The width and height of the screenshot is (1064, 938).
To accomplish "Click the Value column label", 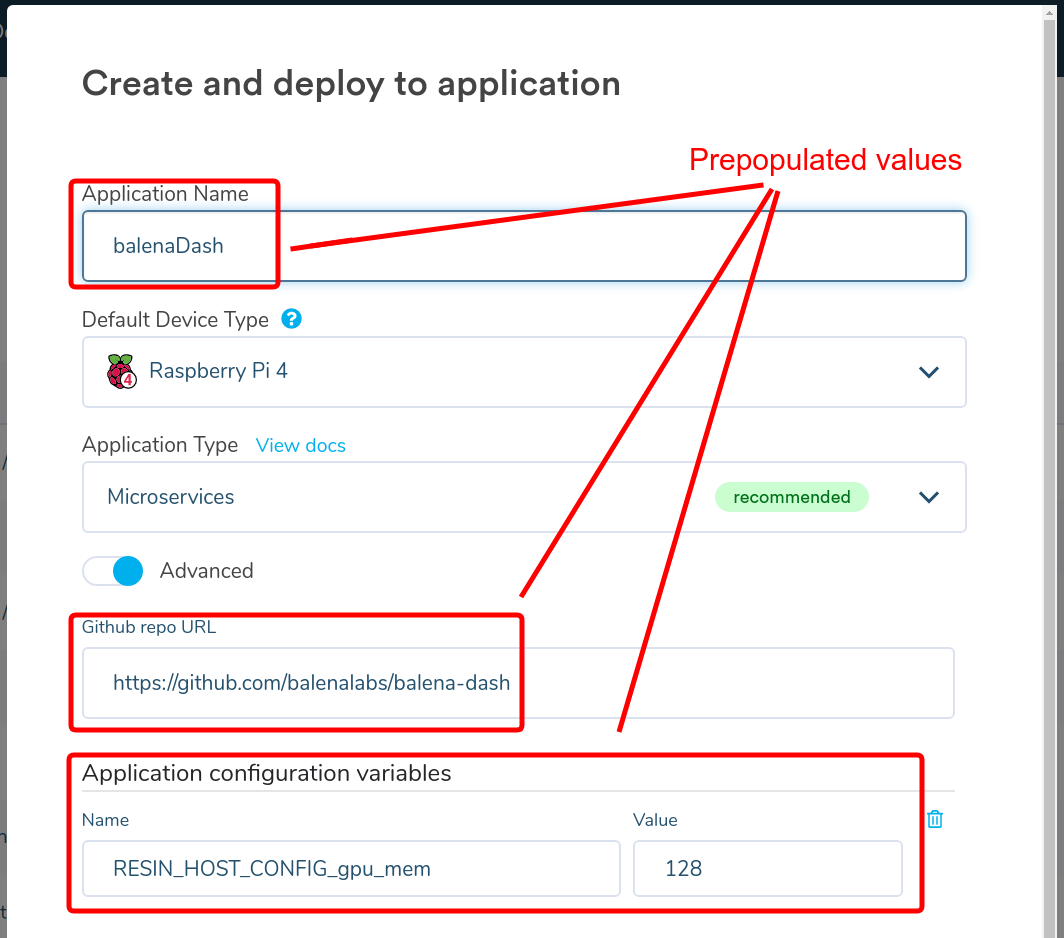I will coord(656,820).
